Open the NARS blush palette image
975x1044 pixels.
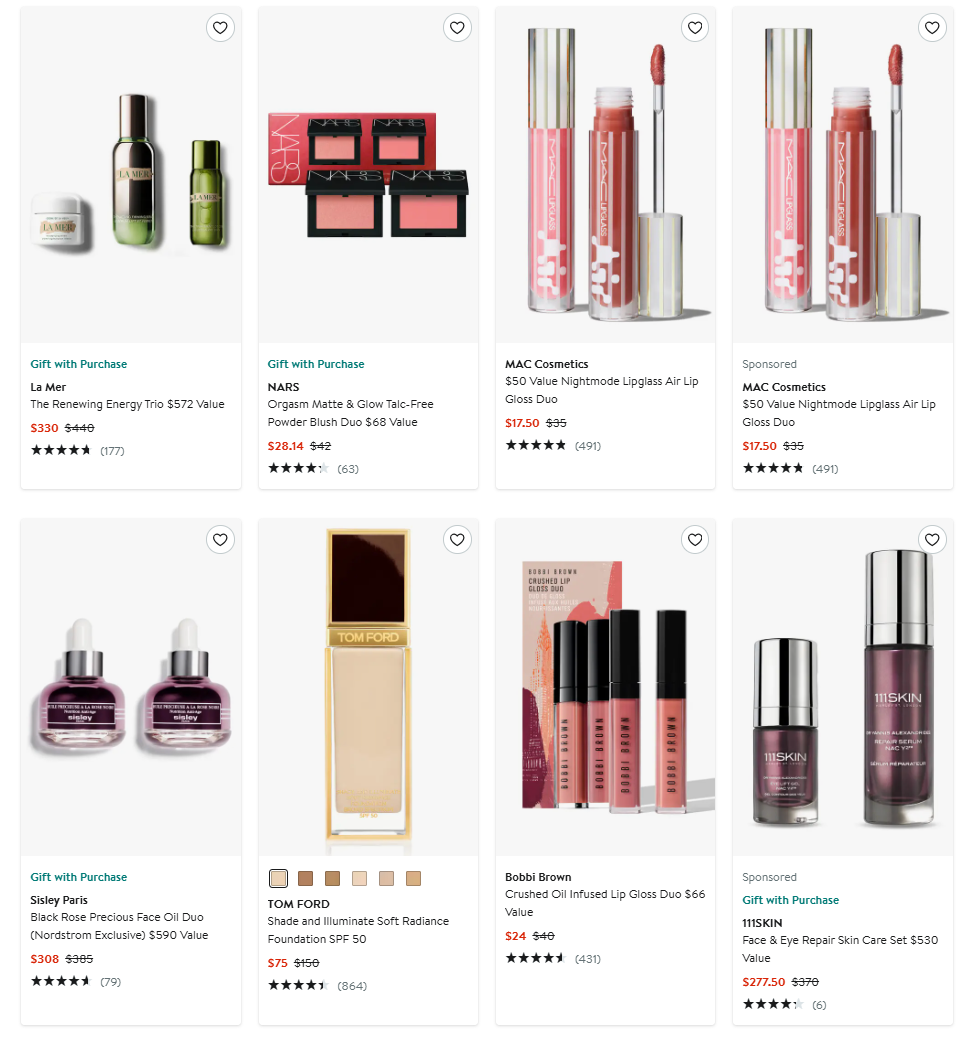point(368,175)
